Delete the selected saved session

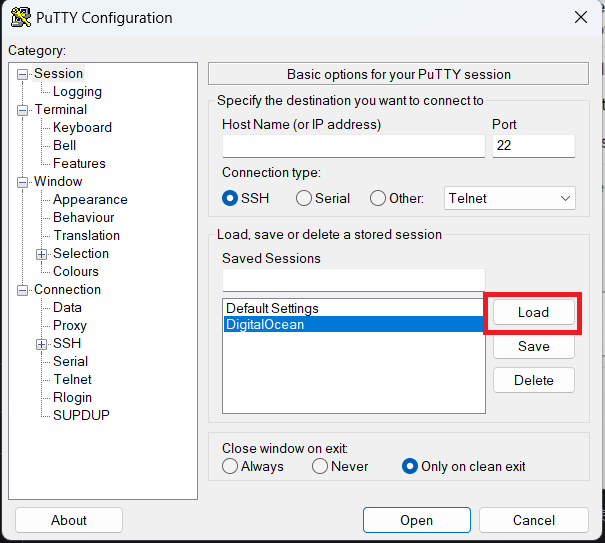(533, 380)
